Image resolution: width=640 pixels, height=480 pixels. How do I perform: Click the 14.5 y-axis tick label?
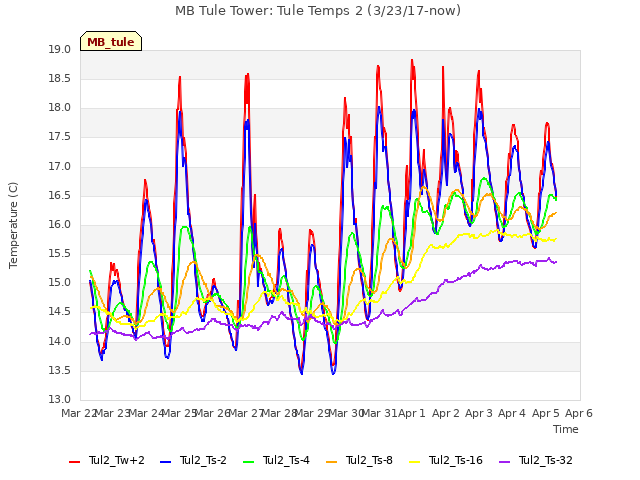tap(60, 312)
